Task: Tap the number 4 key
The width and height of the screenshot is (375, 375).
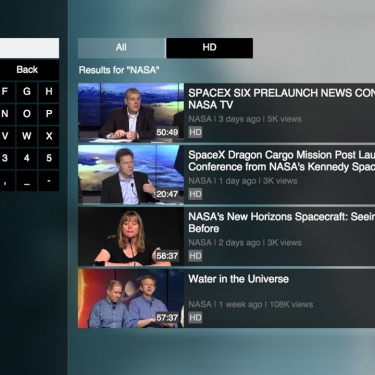Action: (x=27, y=158)
